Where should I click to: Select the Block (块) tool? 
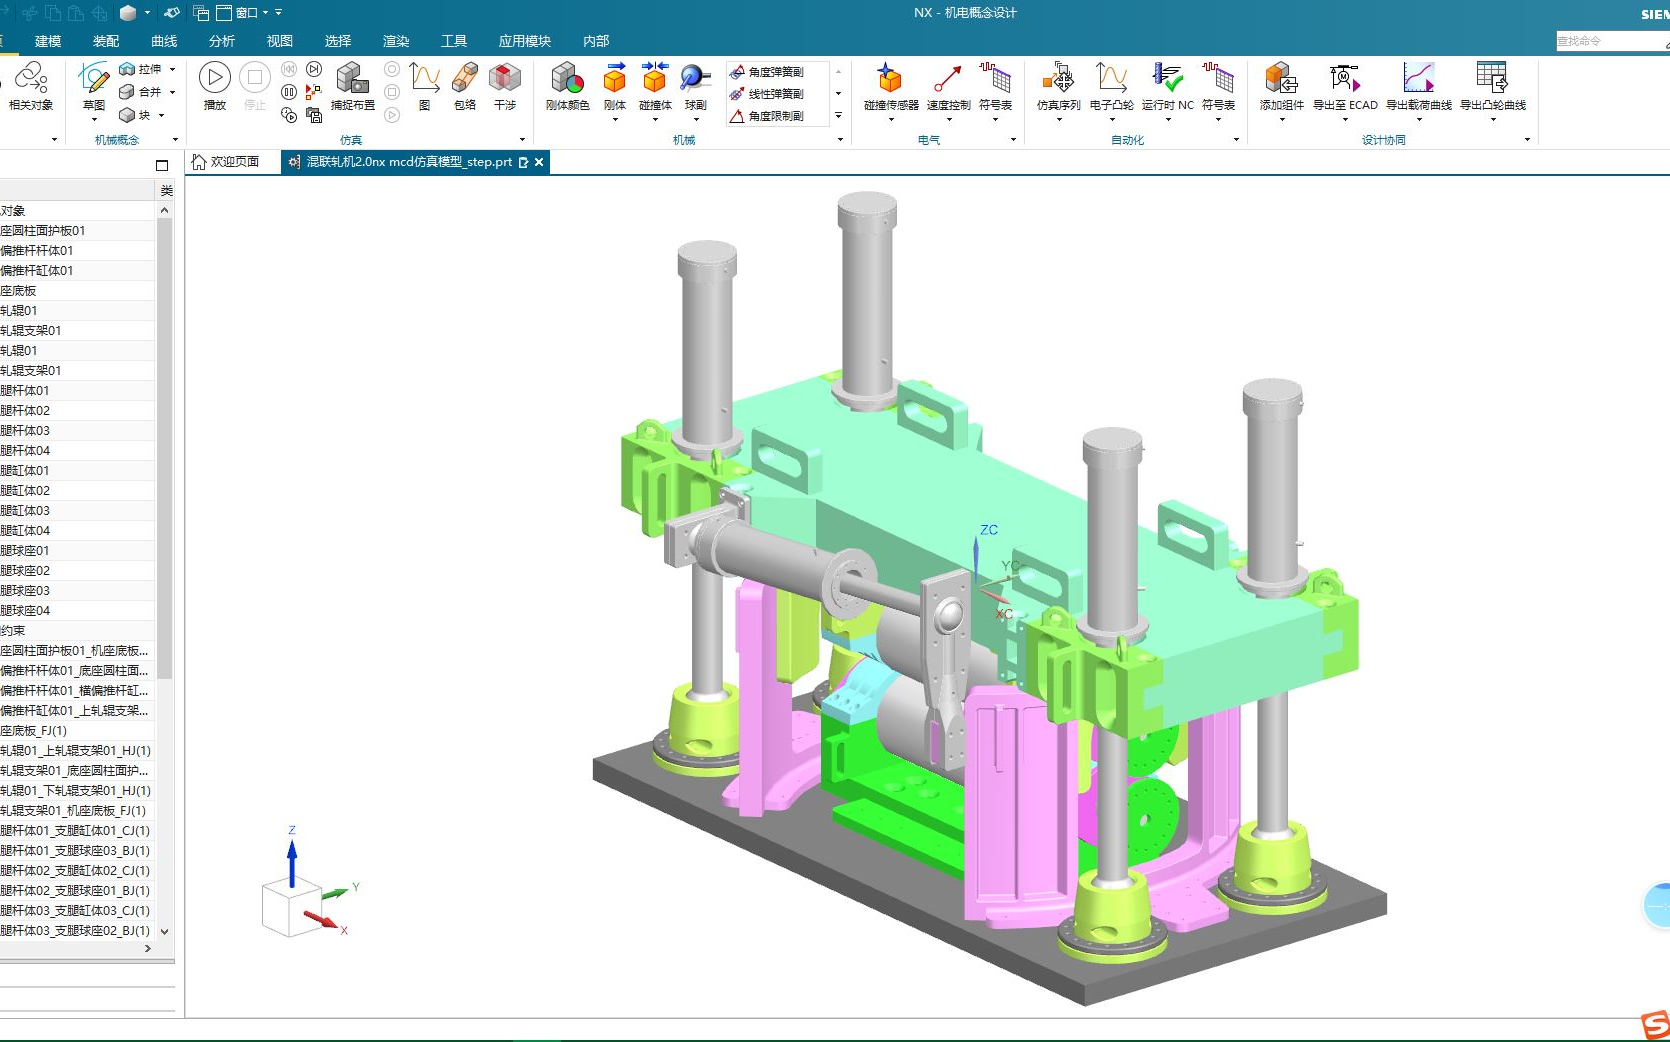(136, 115)
